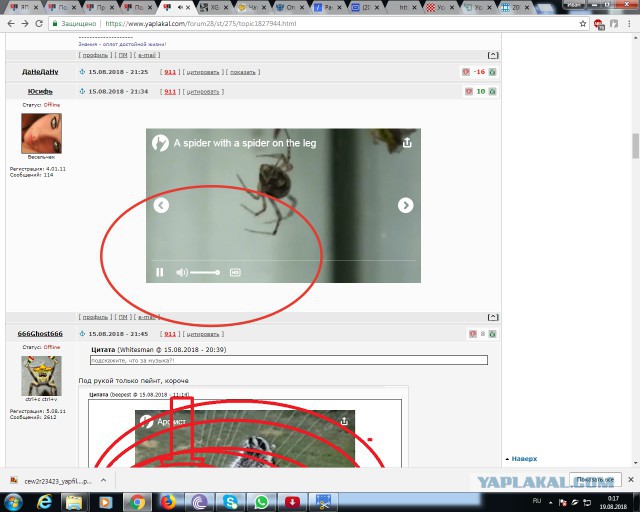Upvote the ДаНеДаНу post with the green plus icon
640x512 pixels.
point(492,72)
